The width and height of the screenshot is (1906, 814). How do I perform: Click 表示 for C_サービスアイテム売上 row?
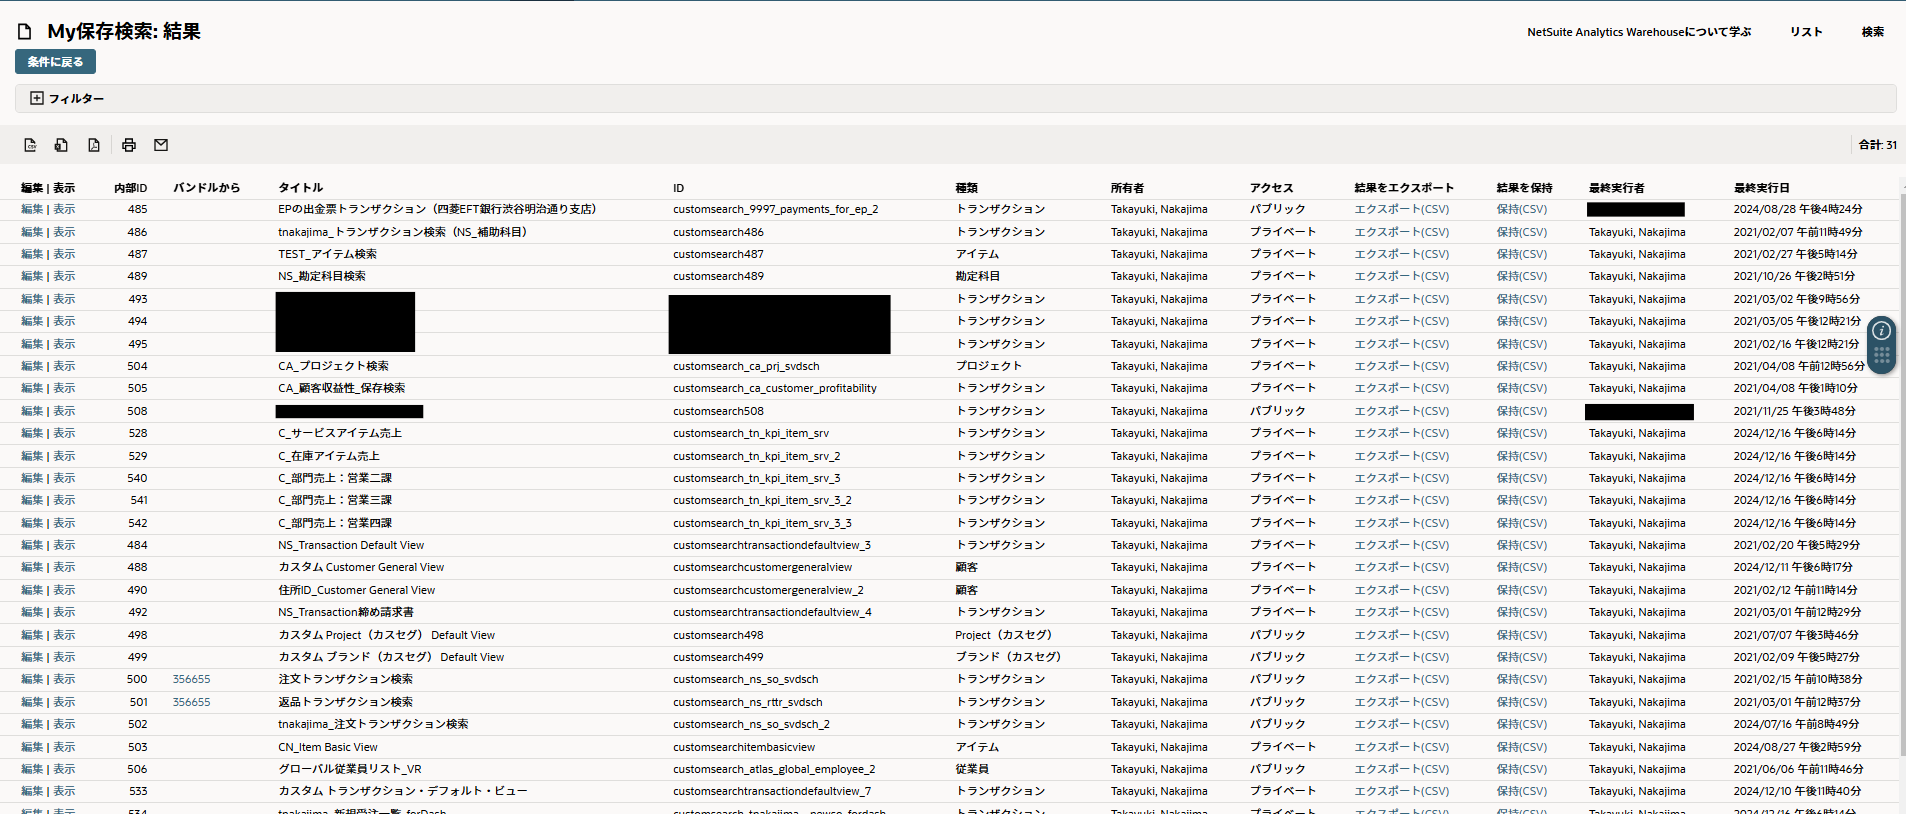click(64, 433)
